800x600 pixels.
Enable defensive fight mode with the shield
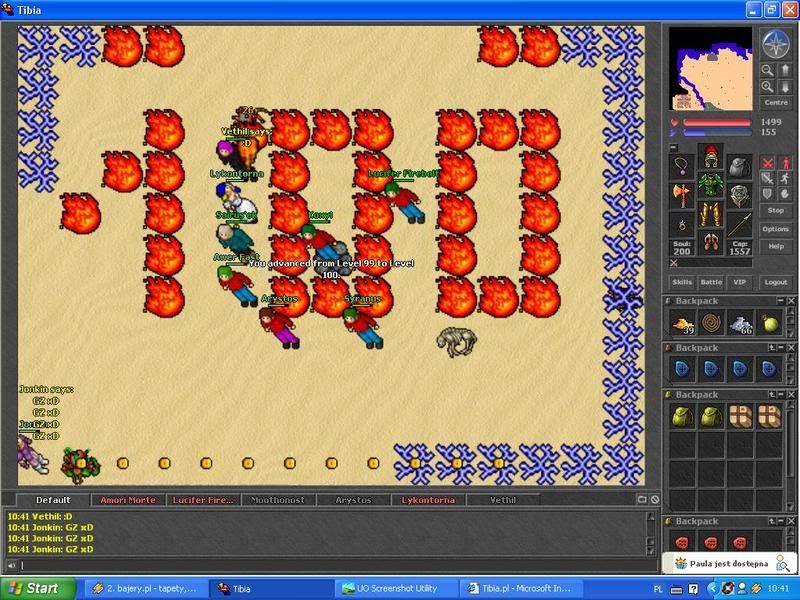[x=767, y=194]
